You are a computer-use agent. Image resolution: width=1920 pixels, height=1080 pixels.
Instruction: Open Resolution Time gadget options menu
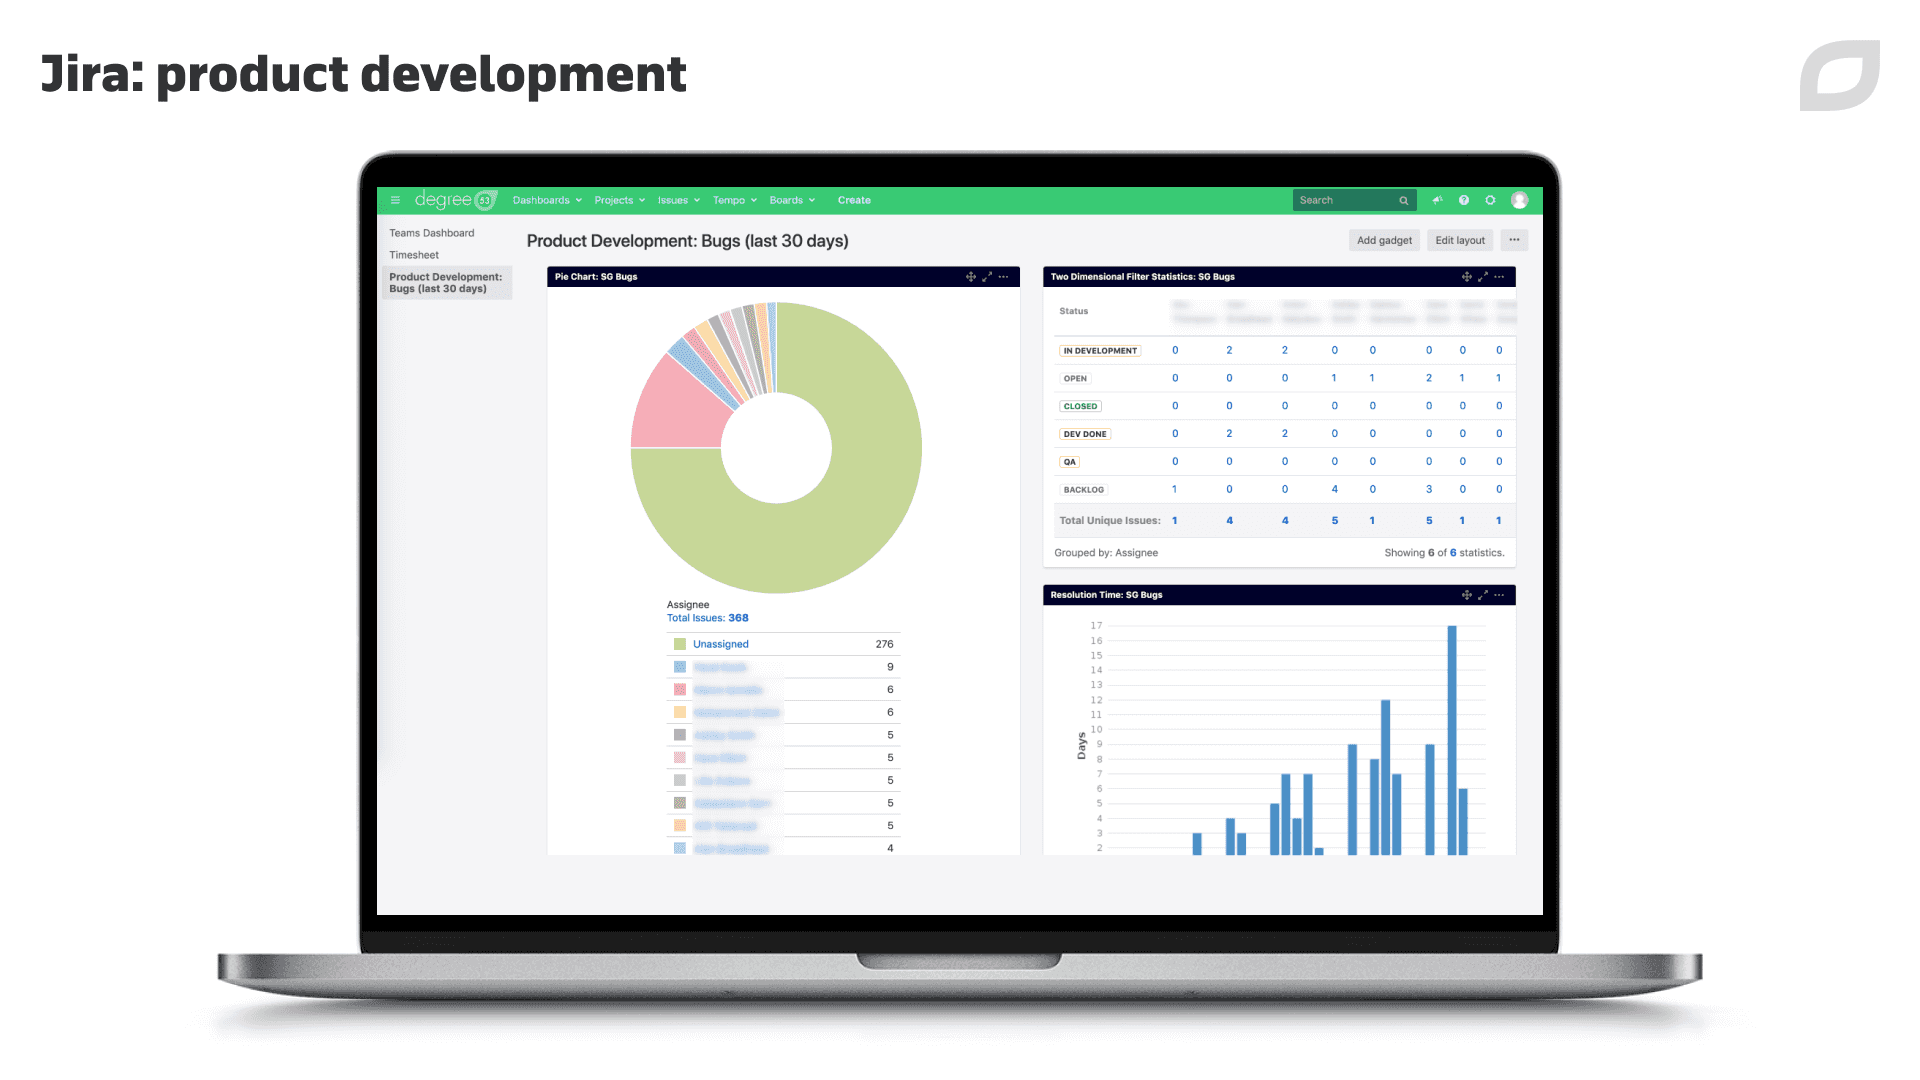point(1499,595)
